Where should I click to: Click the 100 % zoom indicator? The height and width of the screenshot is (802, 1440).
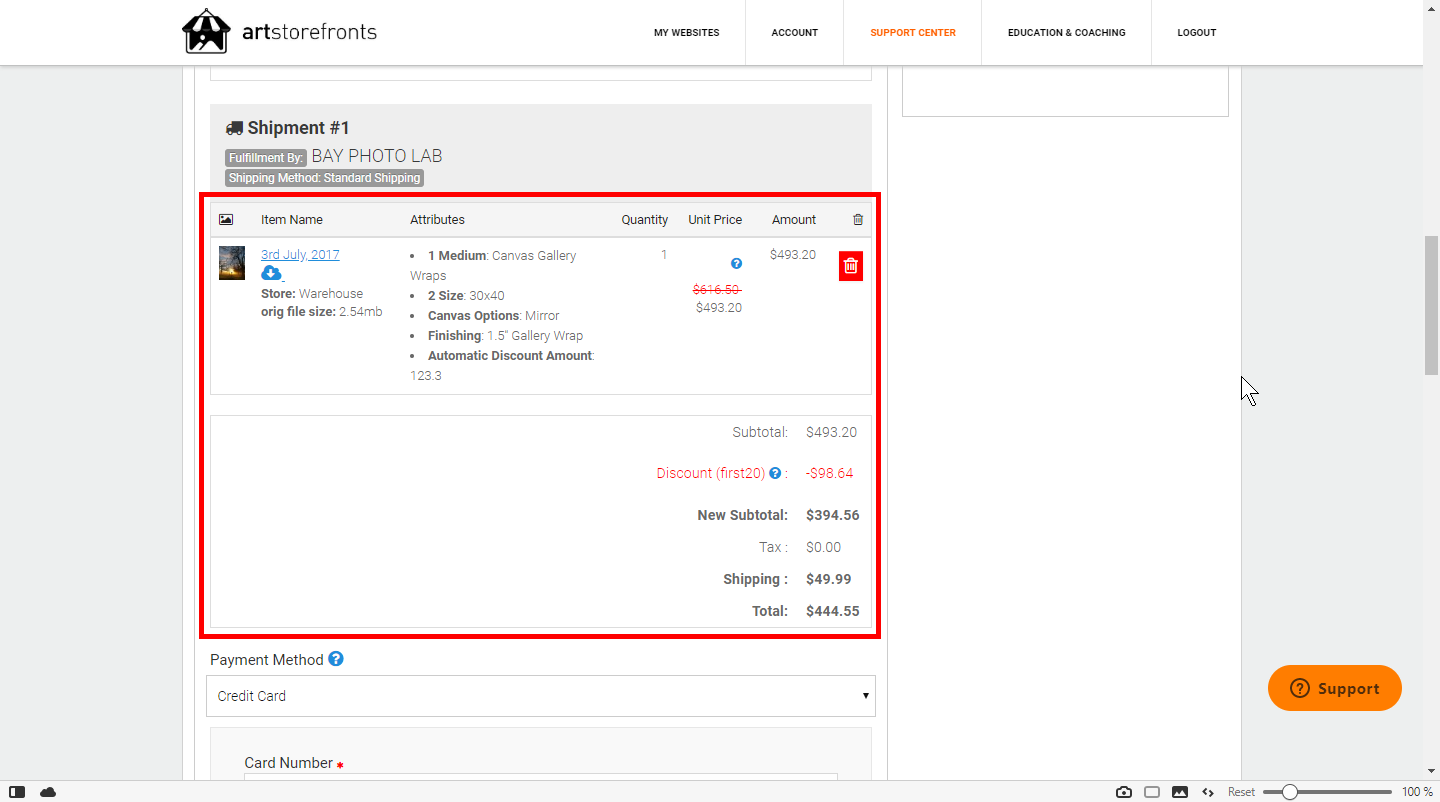pyautogui.click(x=1417, y=792)
